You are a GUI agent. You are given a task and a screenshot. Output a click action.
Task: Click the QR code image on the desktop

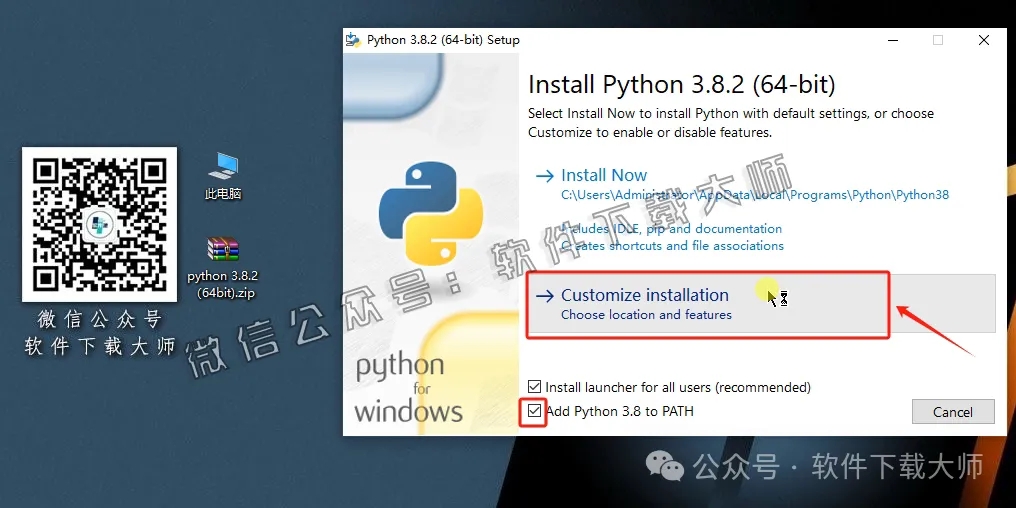[x=100, y=224]
